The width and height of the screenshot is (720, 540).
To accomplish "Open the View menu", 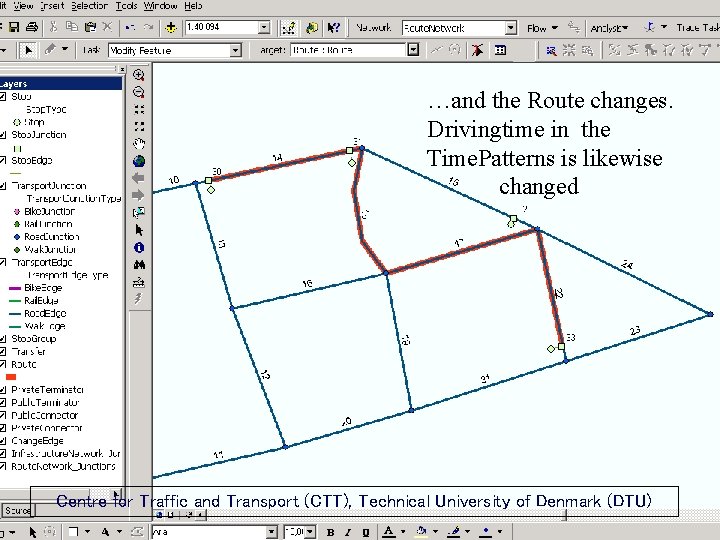I will coord(23,6).
